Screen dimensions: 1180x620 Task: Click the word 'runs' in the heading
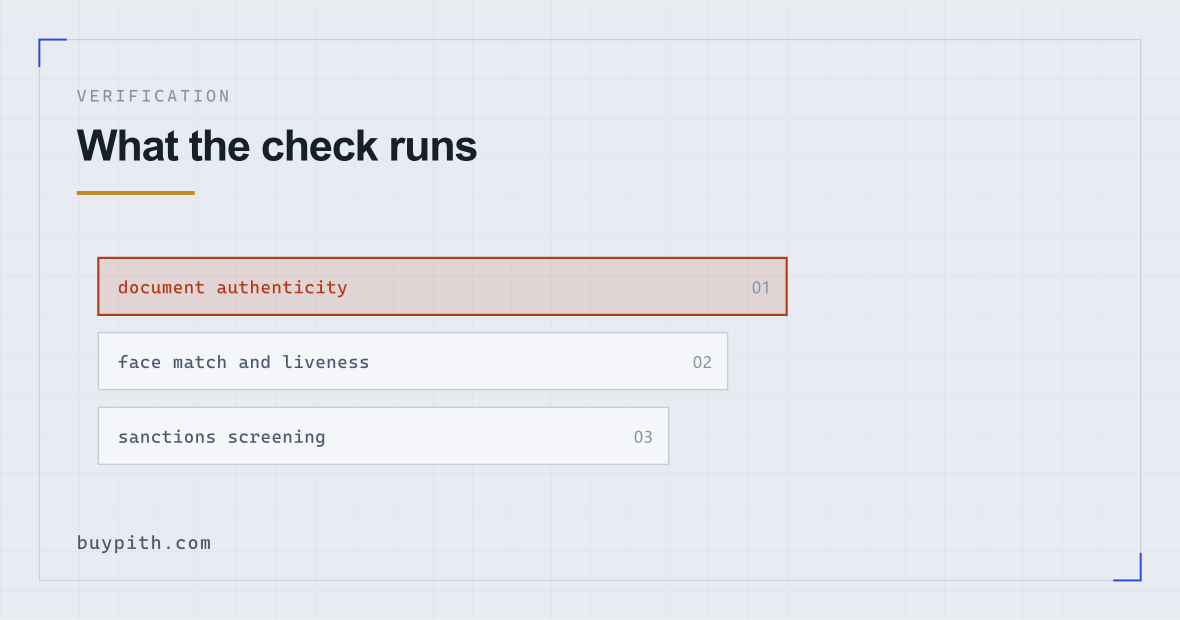pos(433,146)
